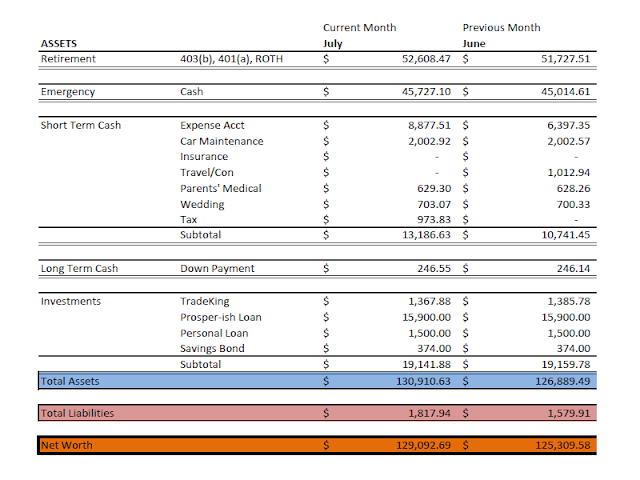Select the Investments subtotal 19,141.88
Viewport: 640px width, 480px height.
point(426,364)
